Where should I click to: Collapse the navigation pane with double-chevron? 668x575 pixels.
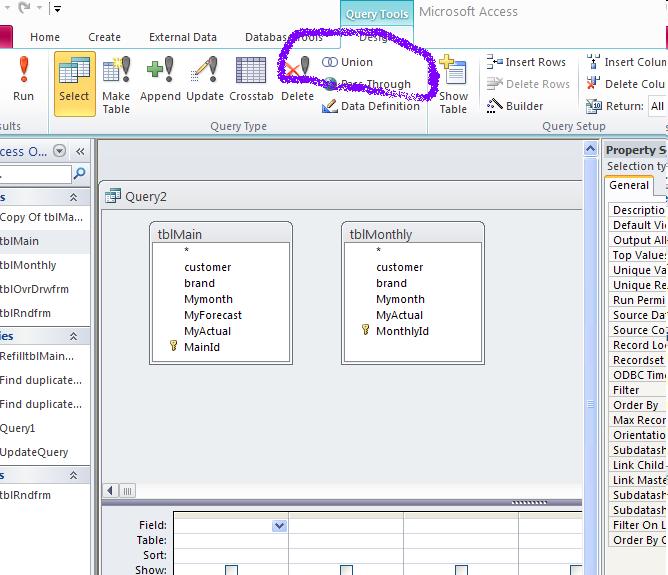pyautogui.click(x=80, y=151)
